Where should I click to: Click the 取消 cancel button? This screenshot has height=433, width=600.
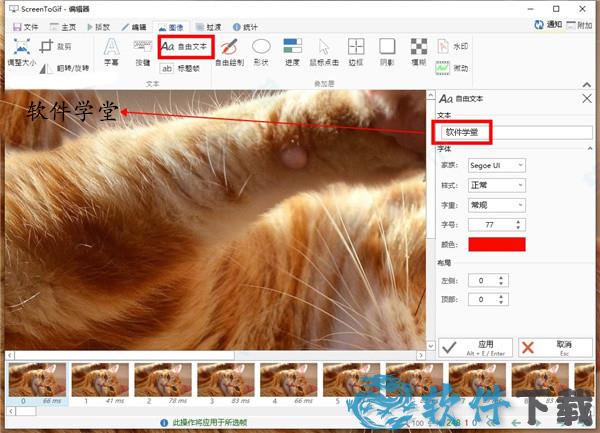click(555, 347)
